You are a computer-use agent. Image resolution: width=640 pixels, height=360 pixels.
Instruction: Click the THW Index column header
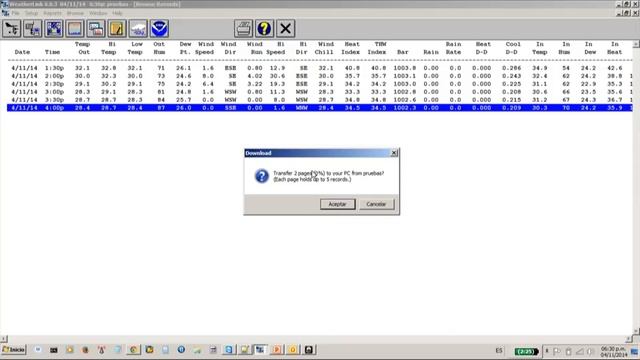pos(378,48)
